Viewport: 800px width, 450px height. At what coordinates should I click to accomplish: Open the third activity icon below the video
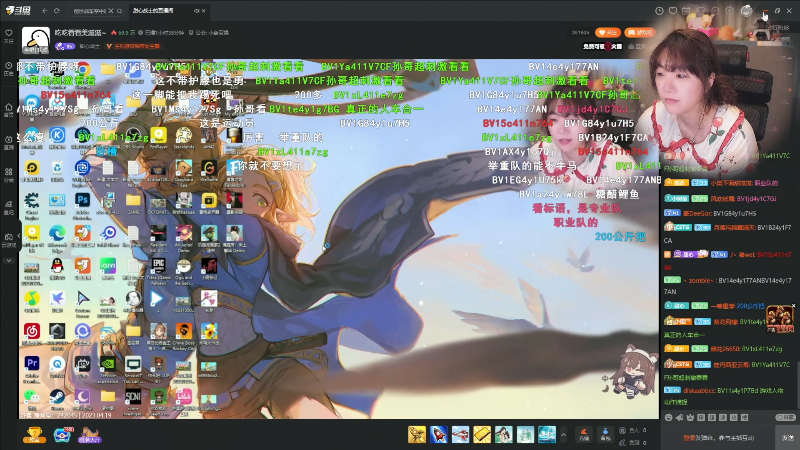(x=89, y=435)
